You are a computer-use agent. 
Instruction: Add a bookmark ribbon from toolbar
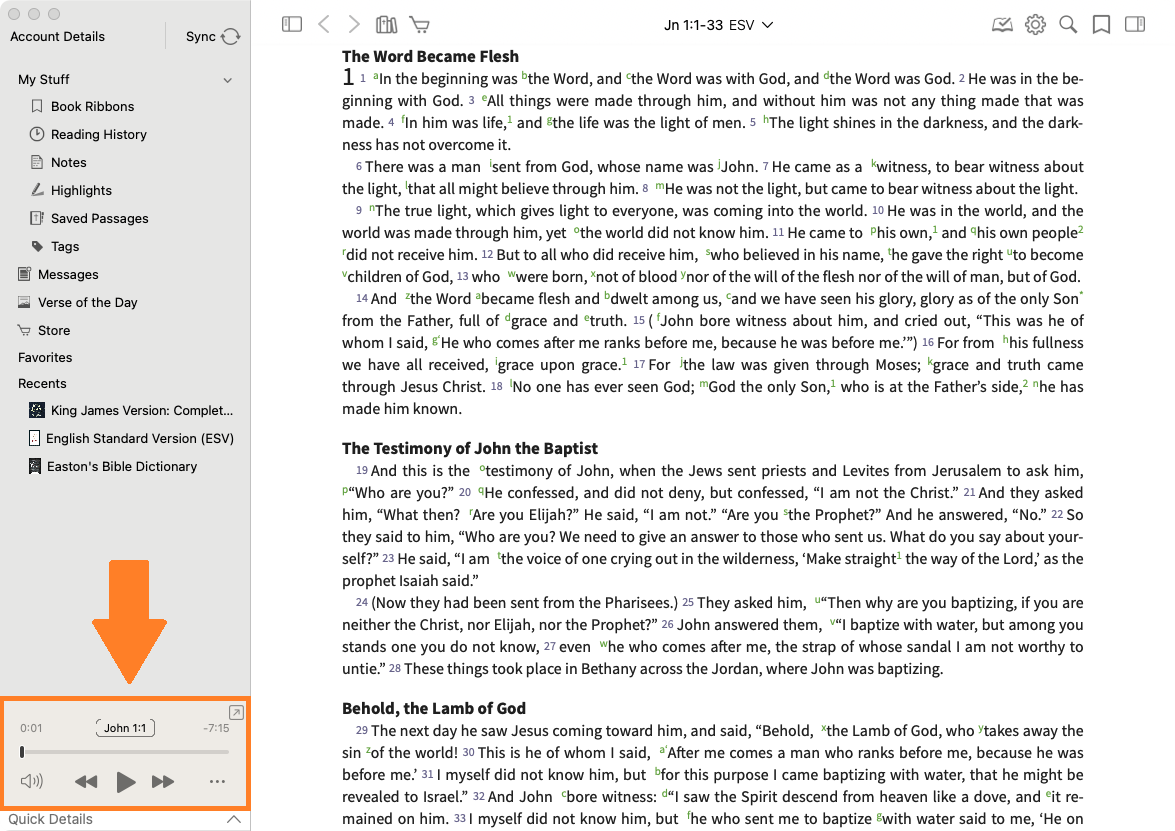click(1101, 24)
